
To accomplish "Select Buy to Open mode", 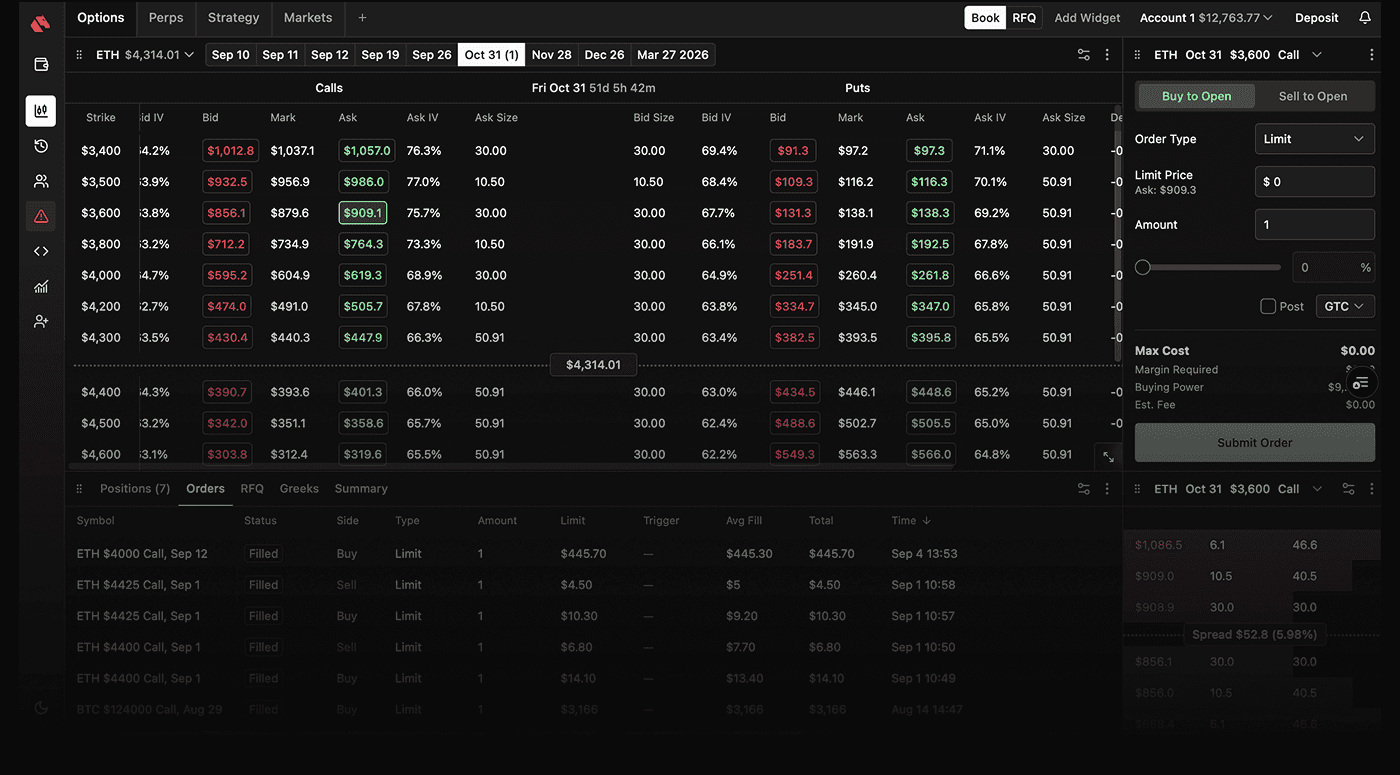I will point(1196,96).
